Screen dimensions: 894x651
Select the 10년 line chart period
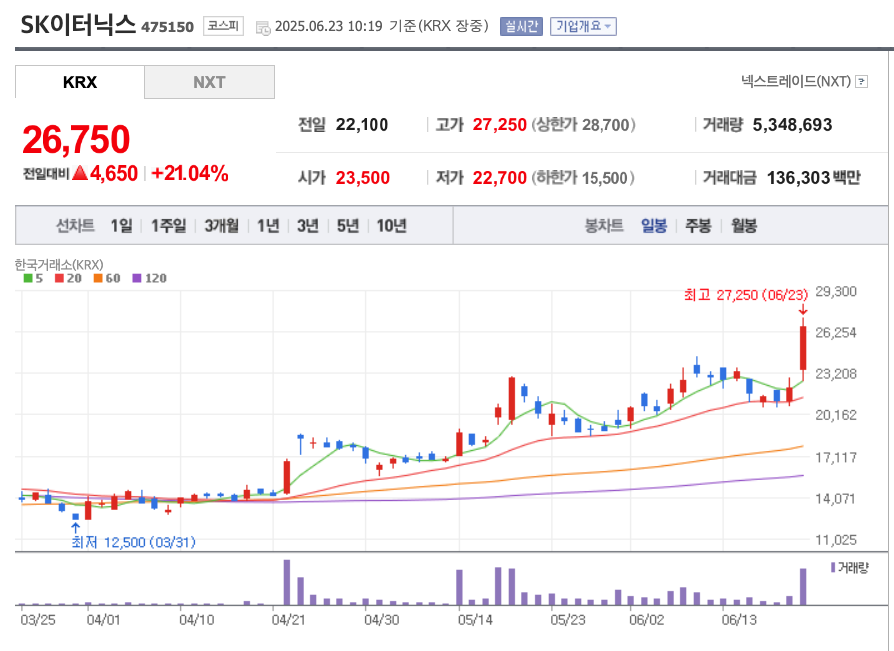391,226
